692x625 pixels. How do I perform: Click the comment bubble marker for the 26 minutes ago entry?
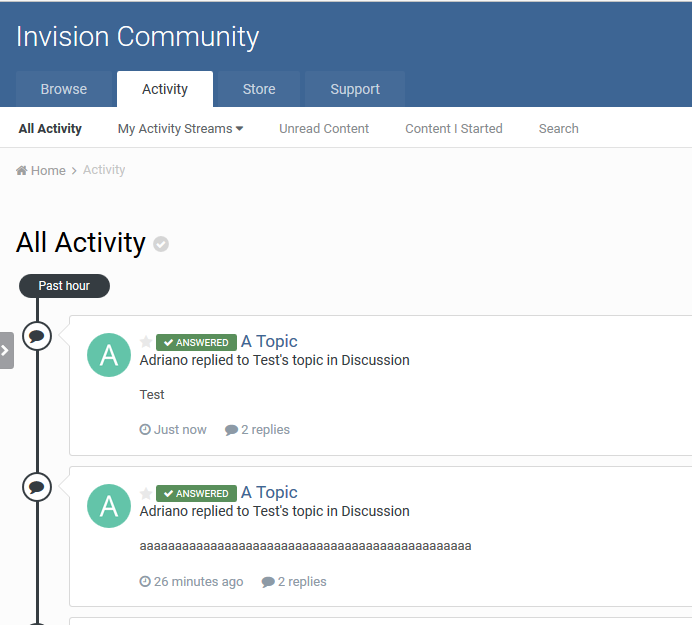pyautogui.click(x=37, y=487)
